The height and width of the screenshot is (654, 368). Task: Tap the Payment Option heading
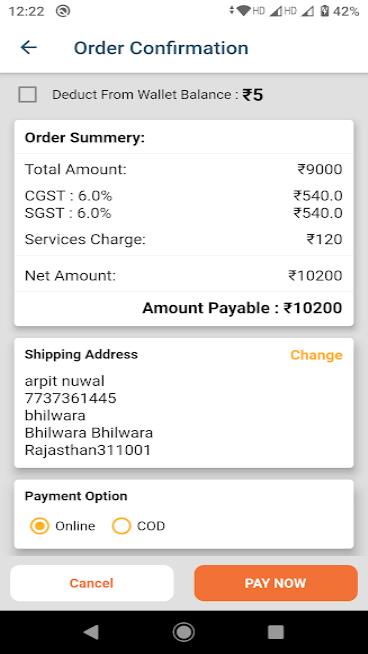[x=76, y=496]
